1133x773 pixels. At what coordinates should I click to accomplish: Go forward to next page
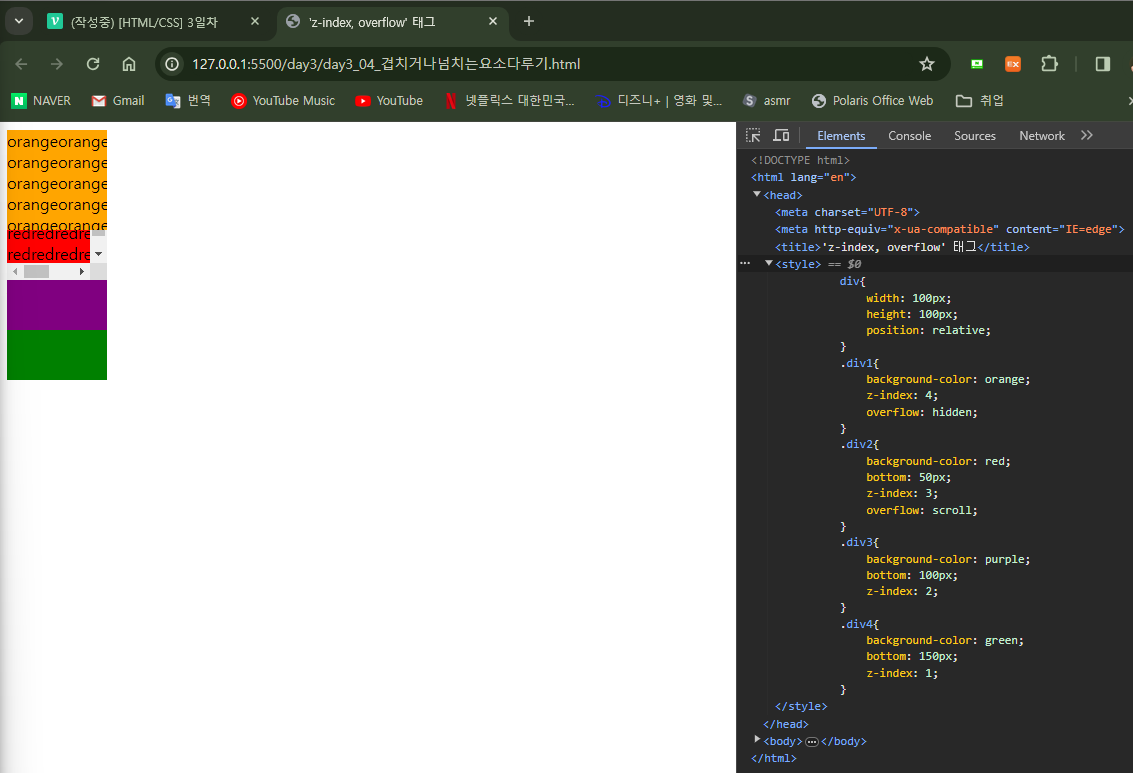coord(57,64)
